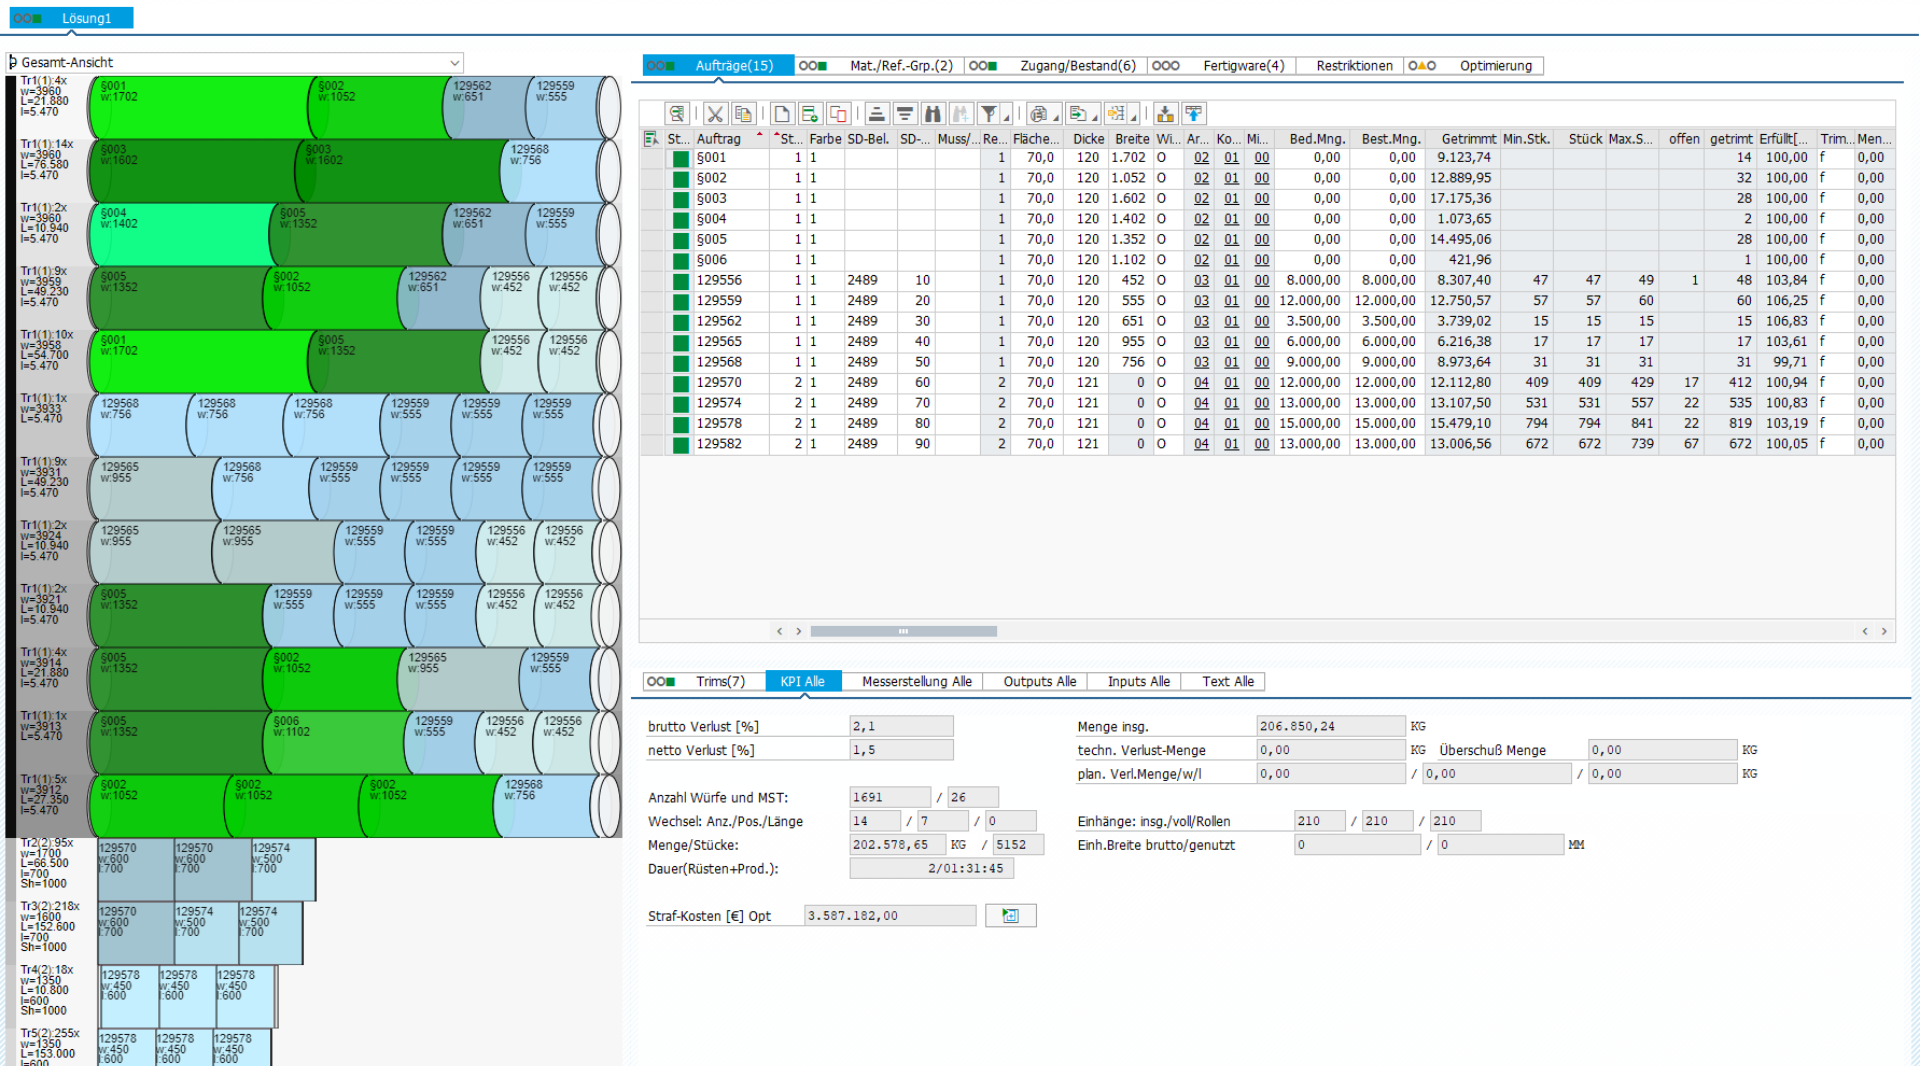Click the netto Verlust [%] field

pos(901,751)
